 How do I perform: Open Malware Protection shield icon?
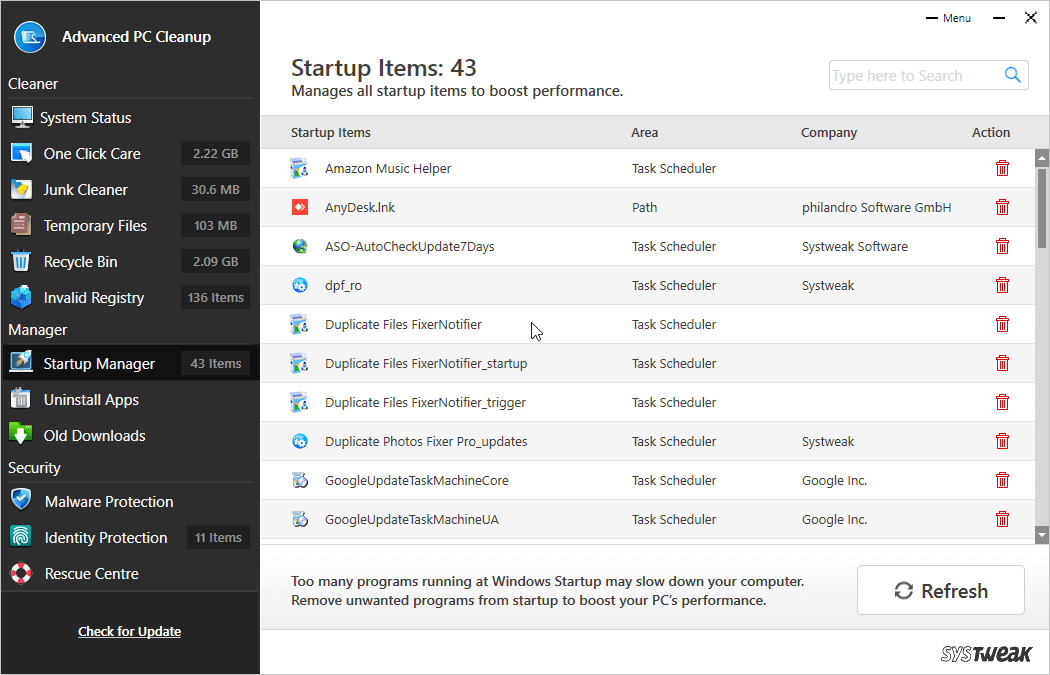click(21, 501)
